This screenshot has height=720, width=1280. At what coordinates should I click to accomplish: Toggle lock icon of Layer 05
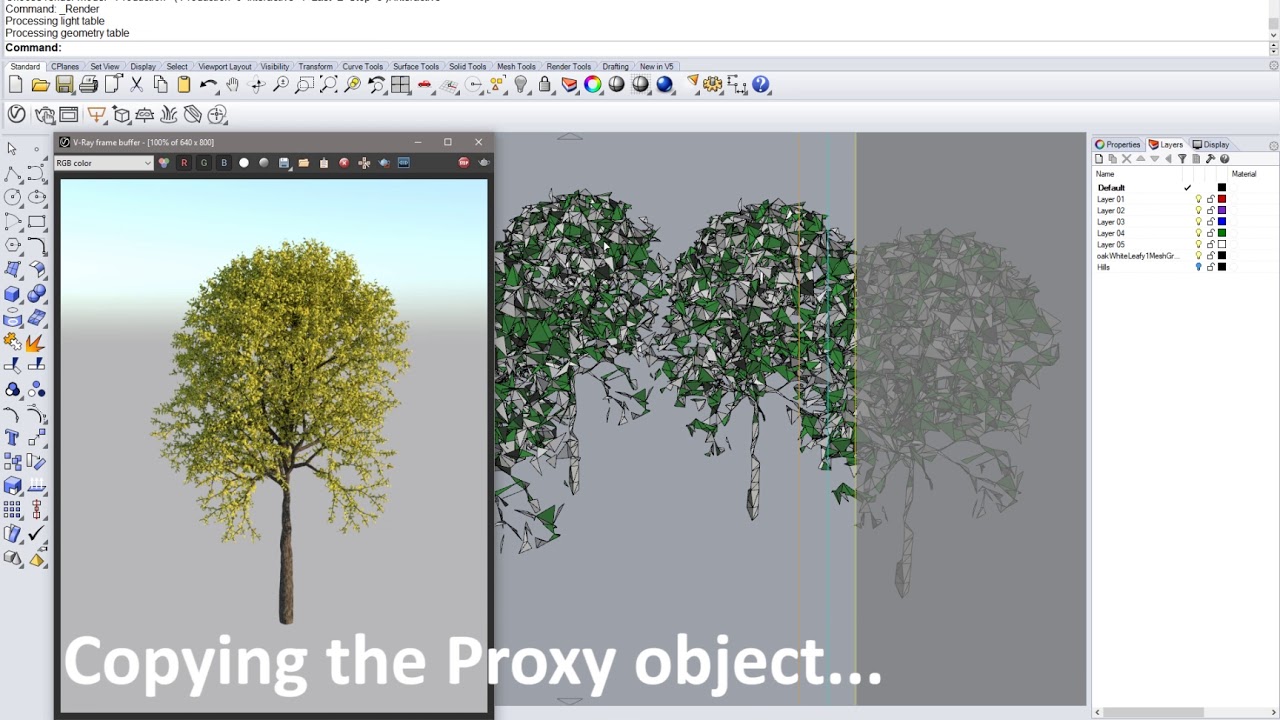coord(1210,245)
